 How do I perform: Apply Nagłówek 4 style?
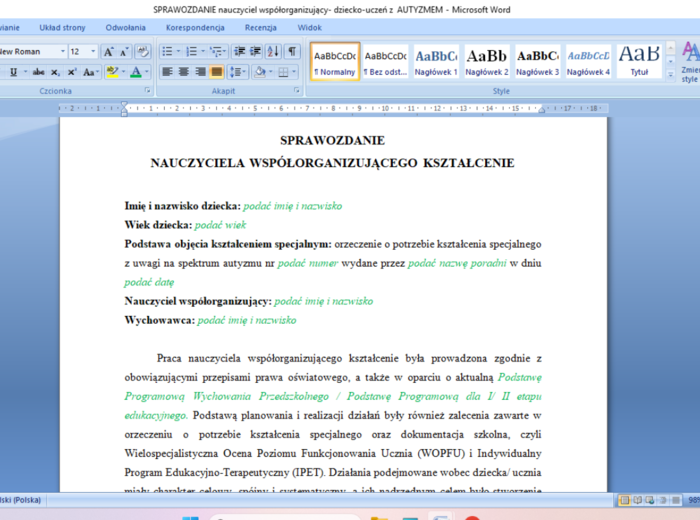pos(588,62)
